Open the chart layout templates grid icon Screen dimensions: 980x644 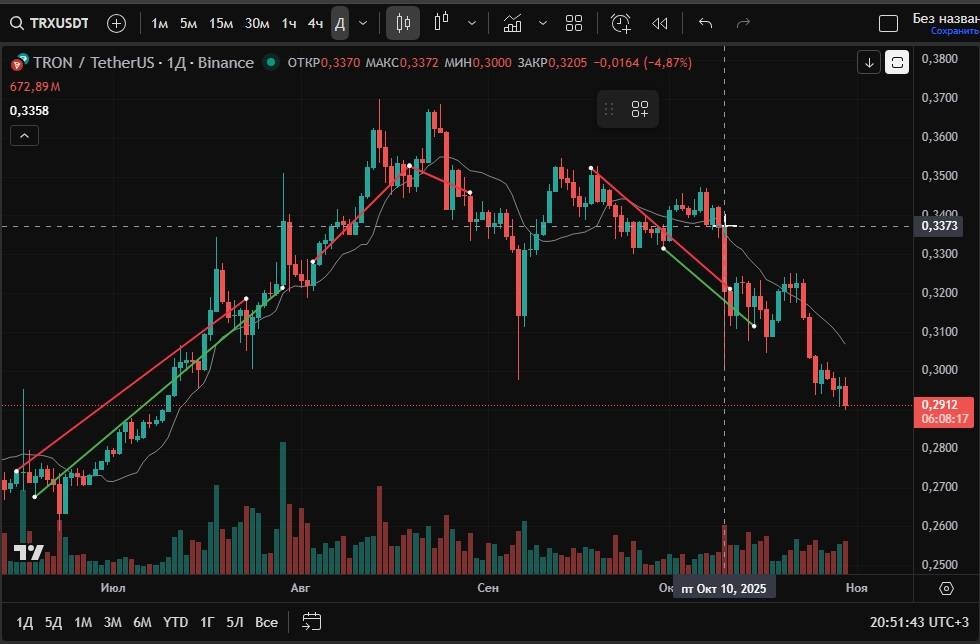(574, 23)
